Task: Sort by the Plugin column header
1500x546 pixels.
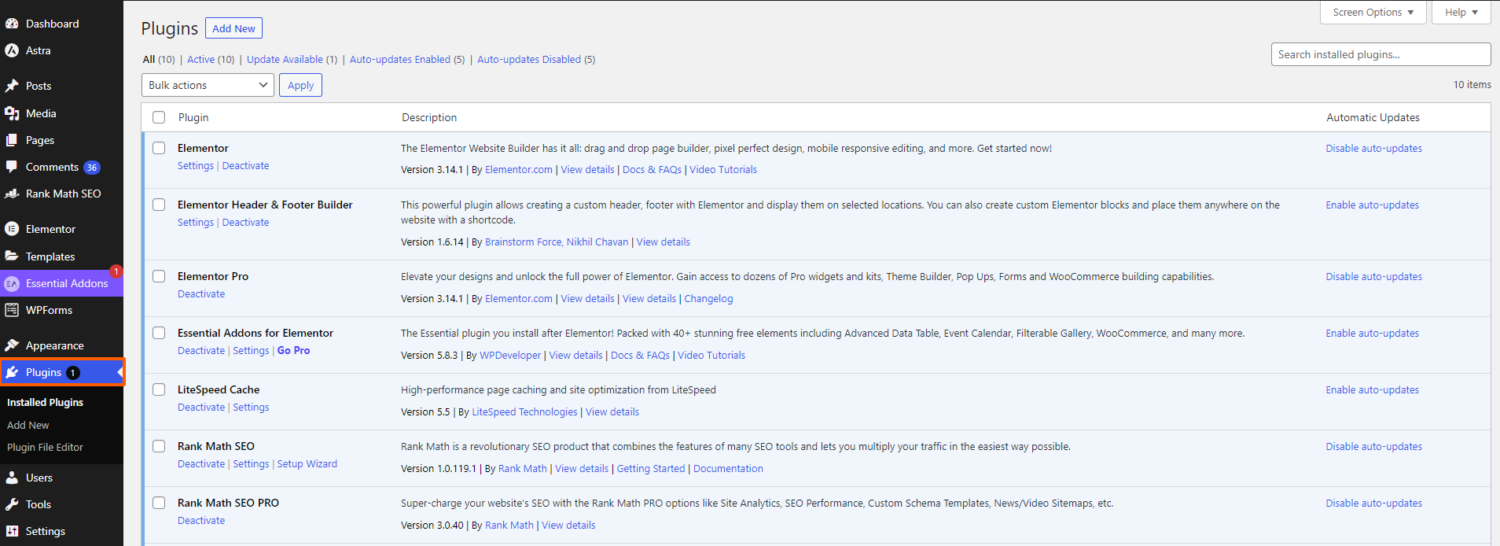Action: coord(194,117)
